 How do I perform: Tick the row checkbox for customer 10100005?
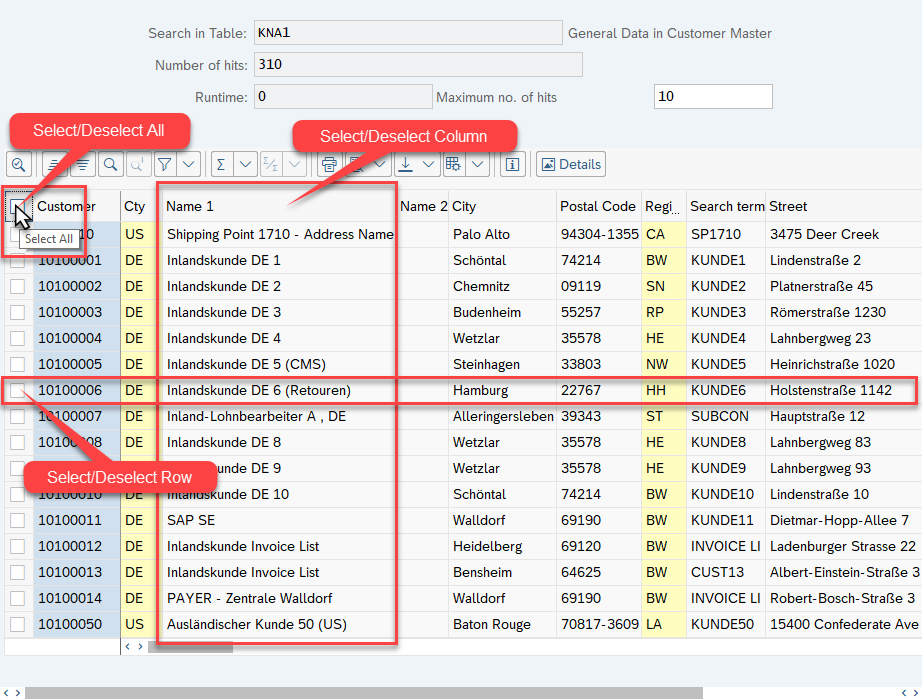[17, 364]
